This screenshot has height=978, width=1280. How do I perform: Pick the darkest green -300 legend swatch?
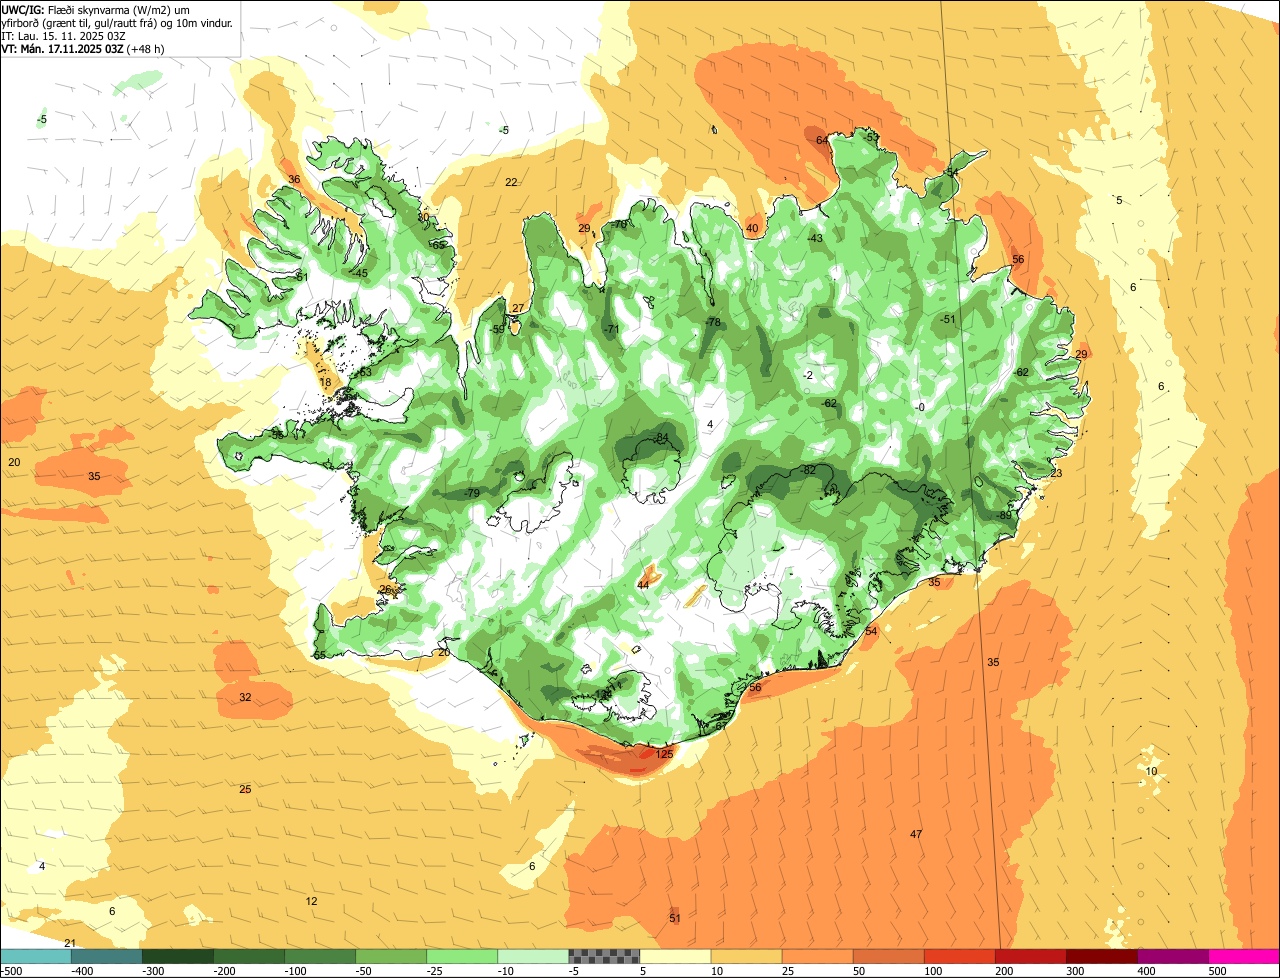tap(177, 956)
